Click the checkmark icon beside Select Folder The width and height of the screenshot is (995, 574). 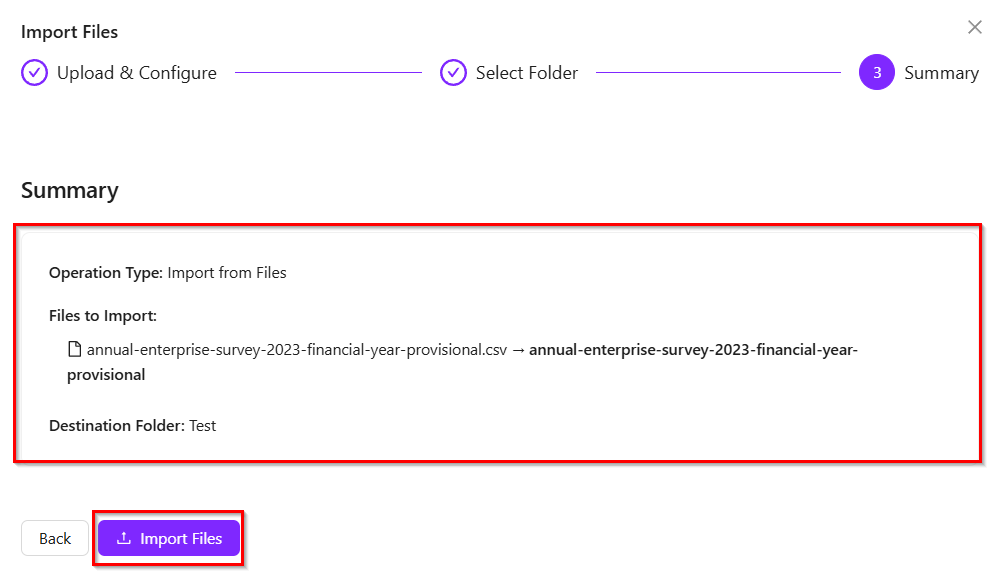tap(454, 73)
